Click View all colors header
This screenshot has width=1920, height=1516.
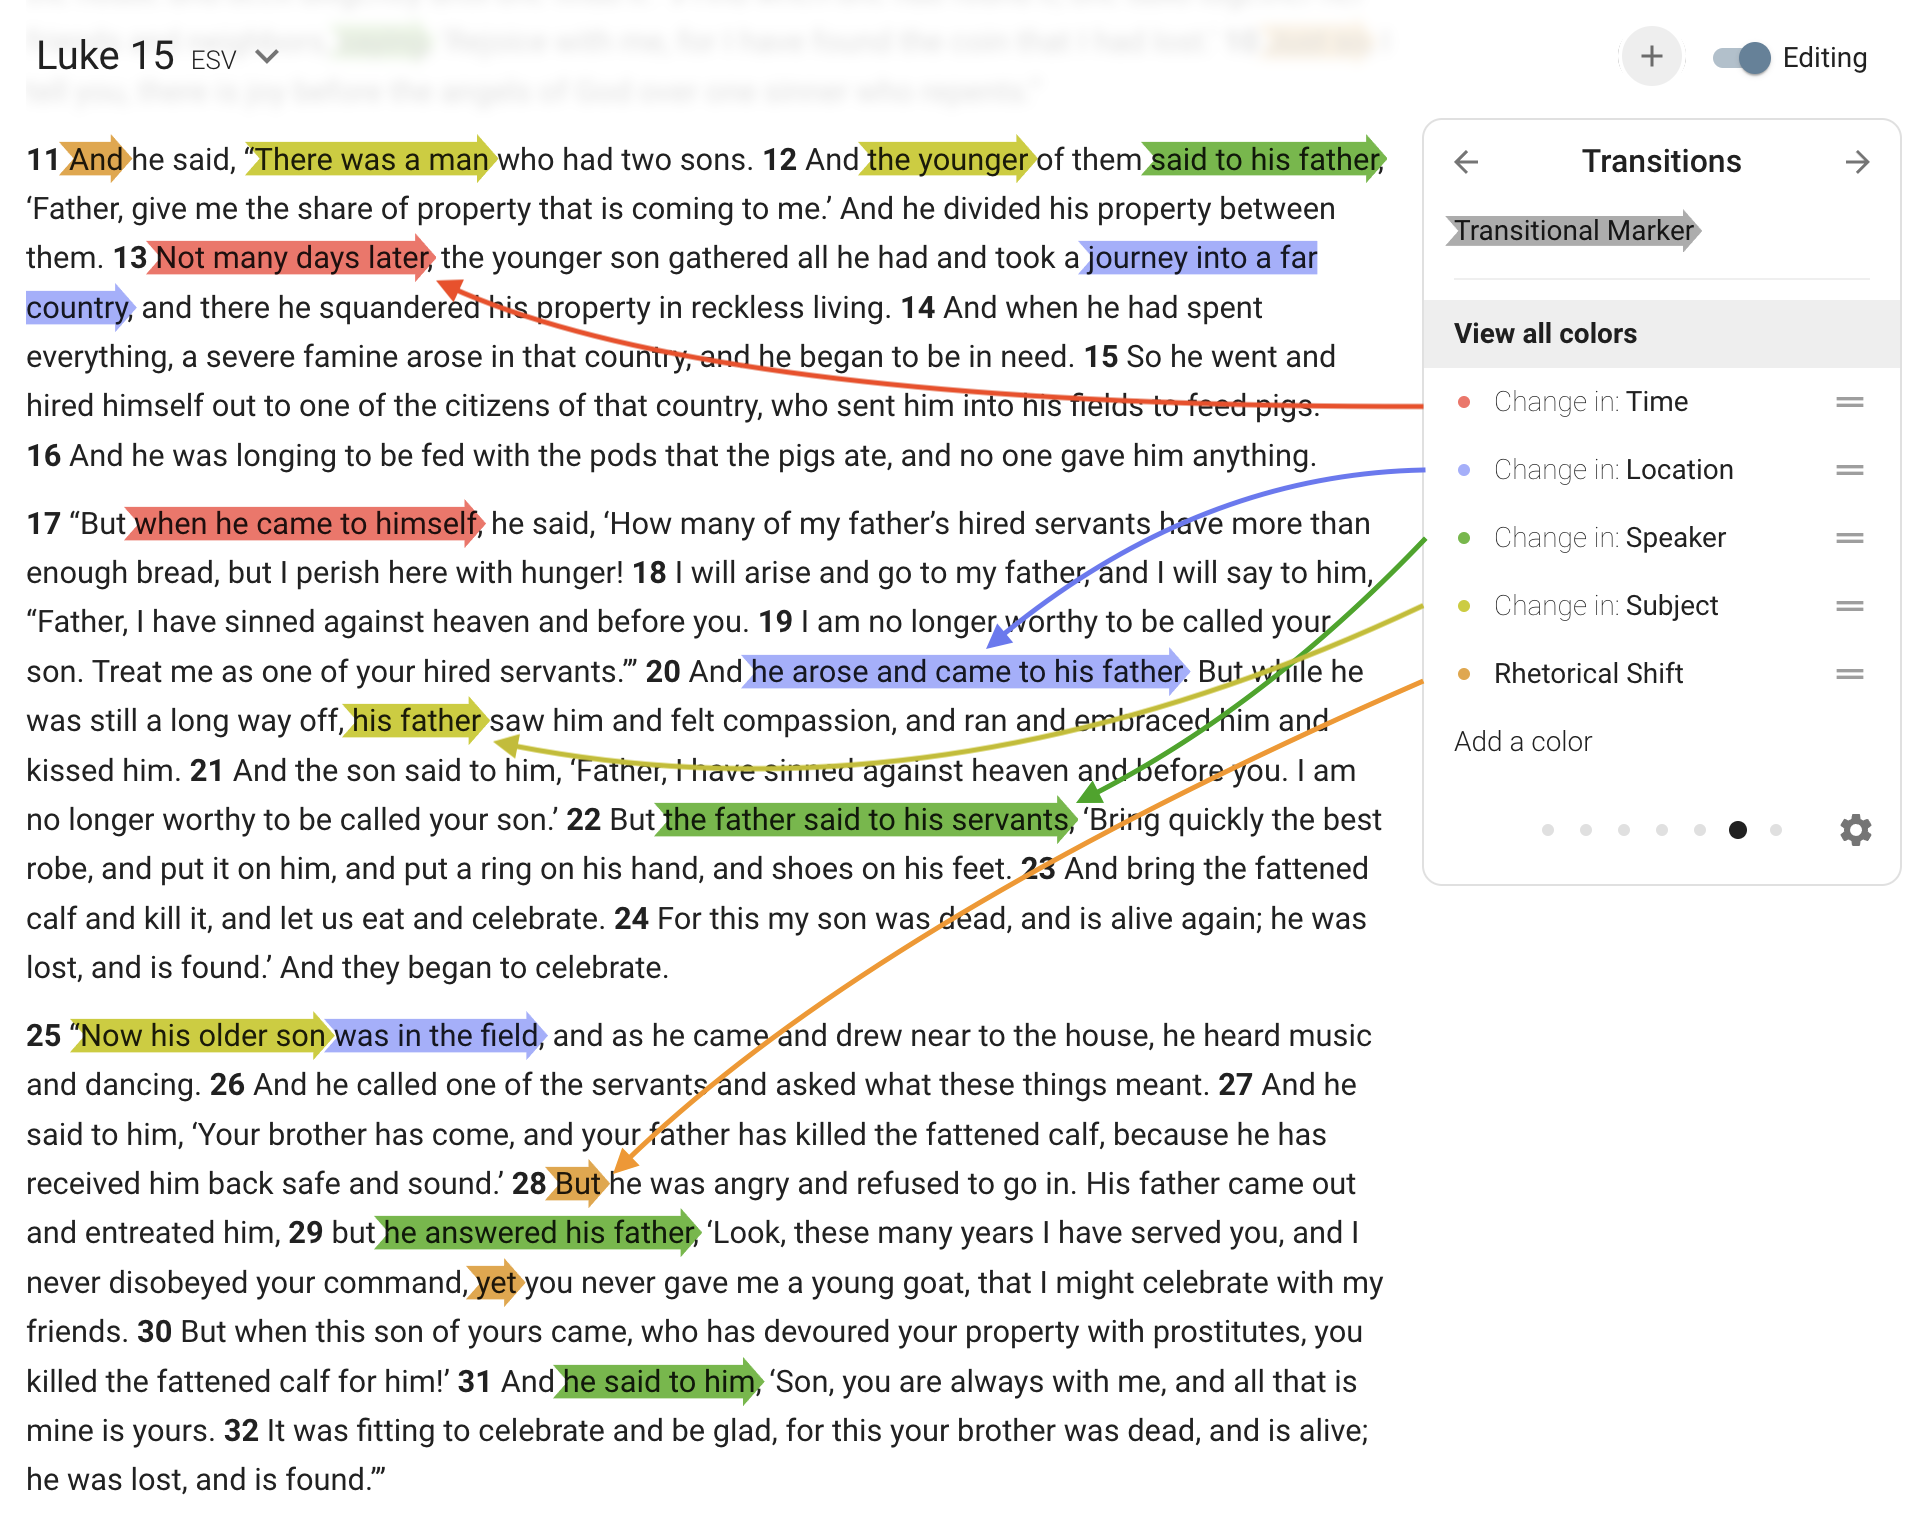[x=1545, y=334]
